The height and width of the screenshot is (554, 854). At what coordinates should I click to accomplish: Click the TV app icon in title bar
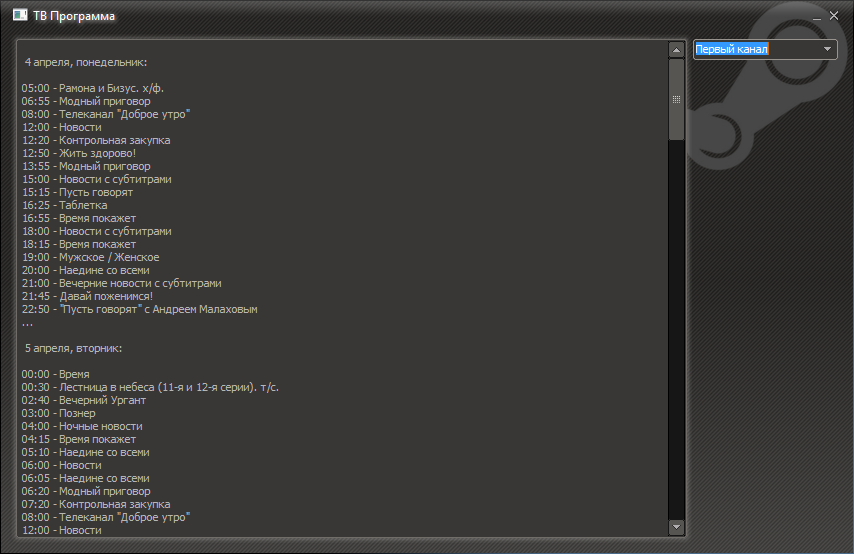tap(19, 16)
